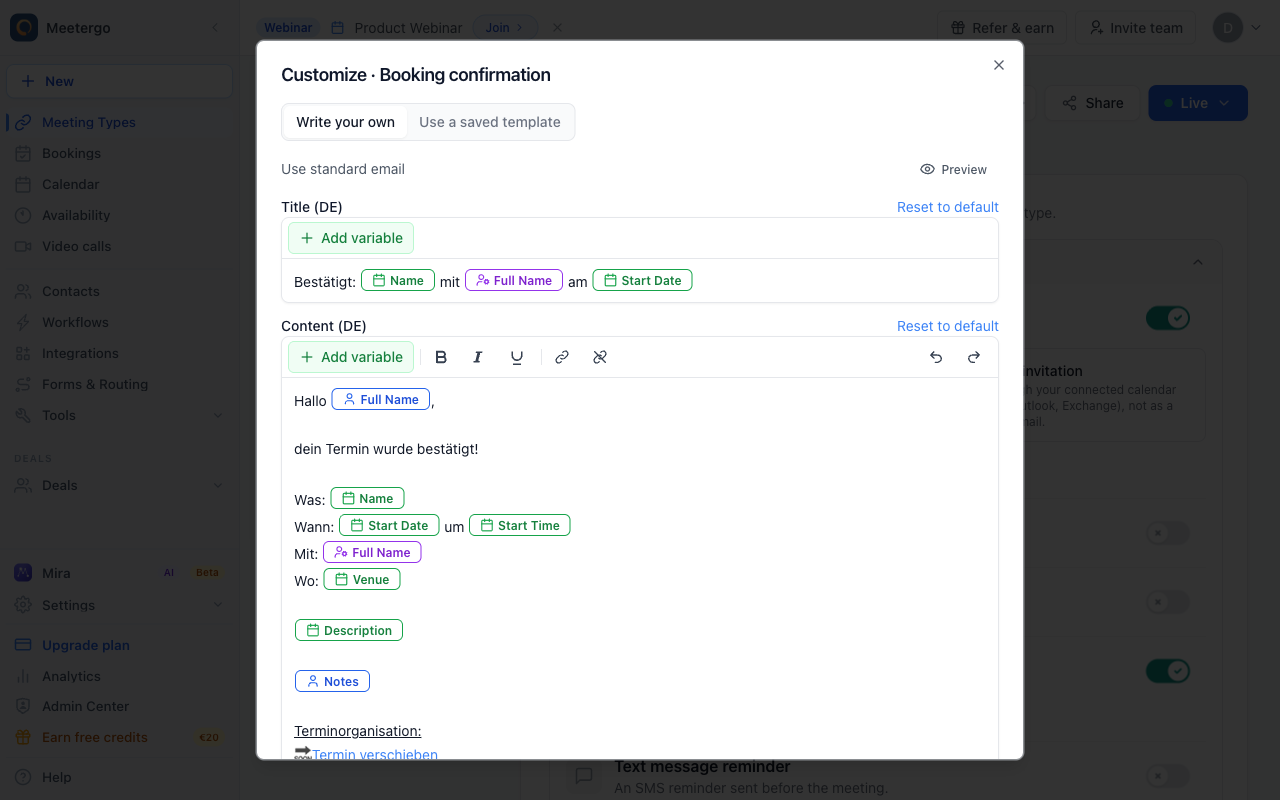Open Calendar in sidebar

click(x=120, y=184)
